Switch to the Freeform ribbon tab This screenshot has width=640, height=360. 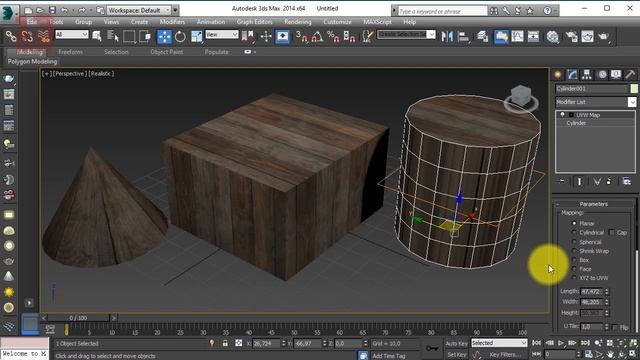point(70,52)
